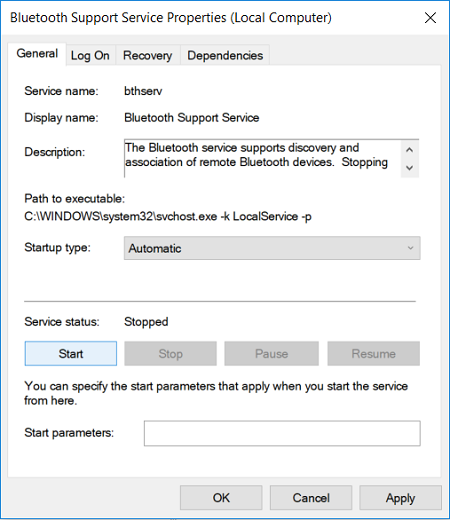The width and height of the screenshot is (450, 520).
Task: Open the Recovery tab
Action: (148, 55)
